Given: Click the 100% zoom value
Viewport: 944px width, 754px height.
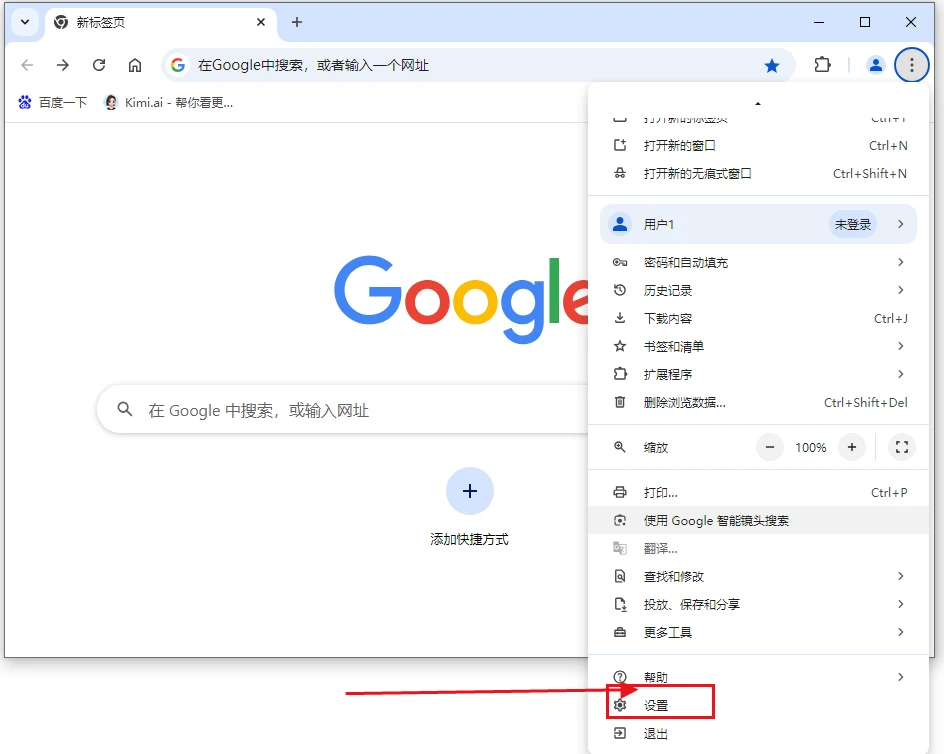Looking at the screenshot, I should 810,447.
